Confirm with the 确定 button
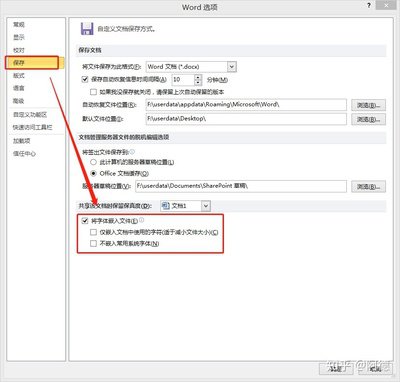The width and height of the screenshot is (400, 382). (336, 368)
